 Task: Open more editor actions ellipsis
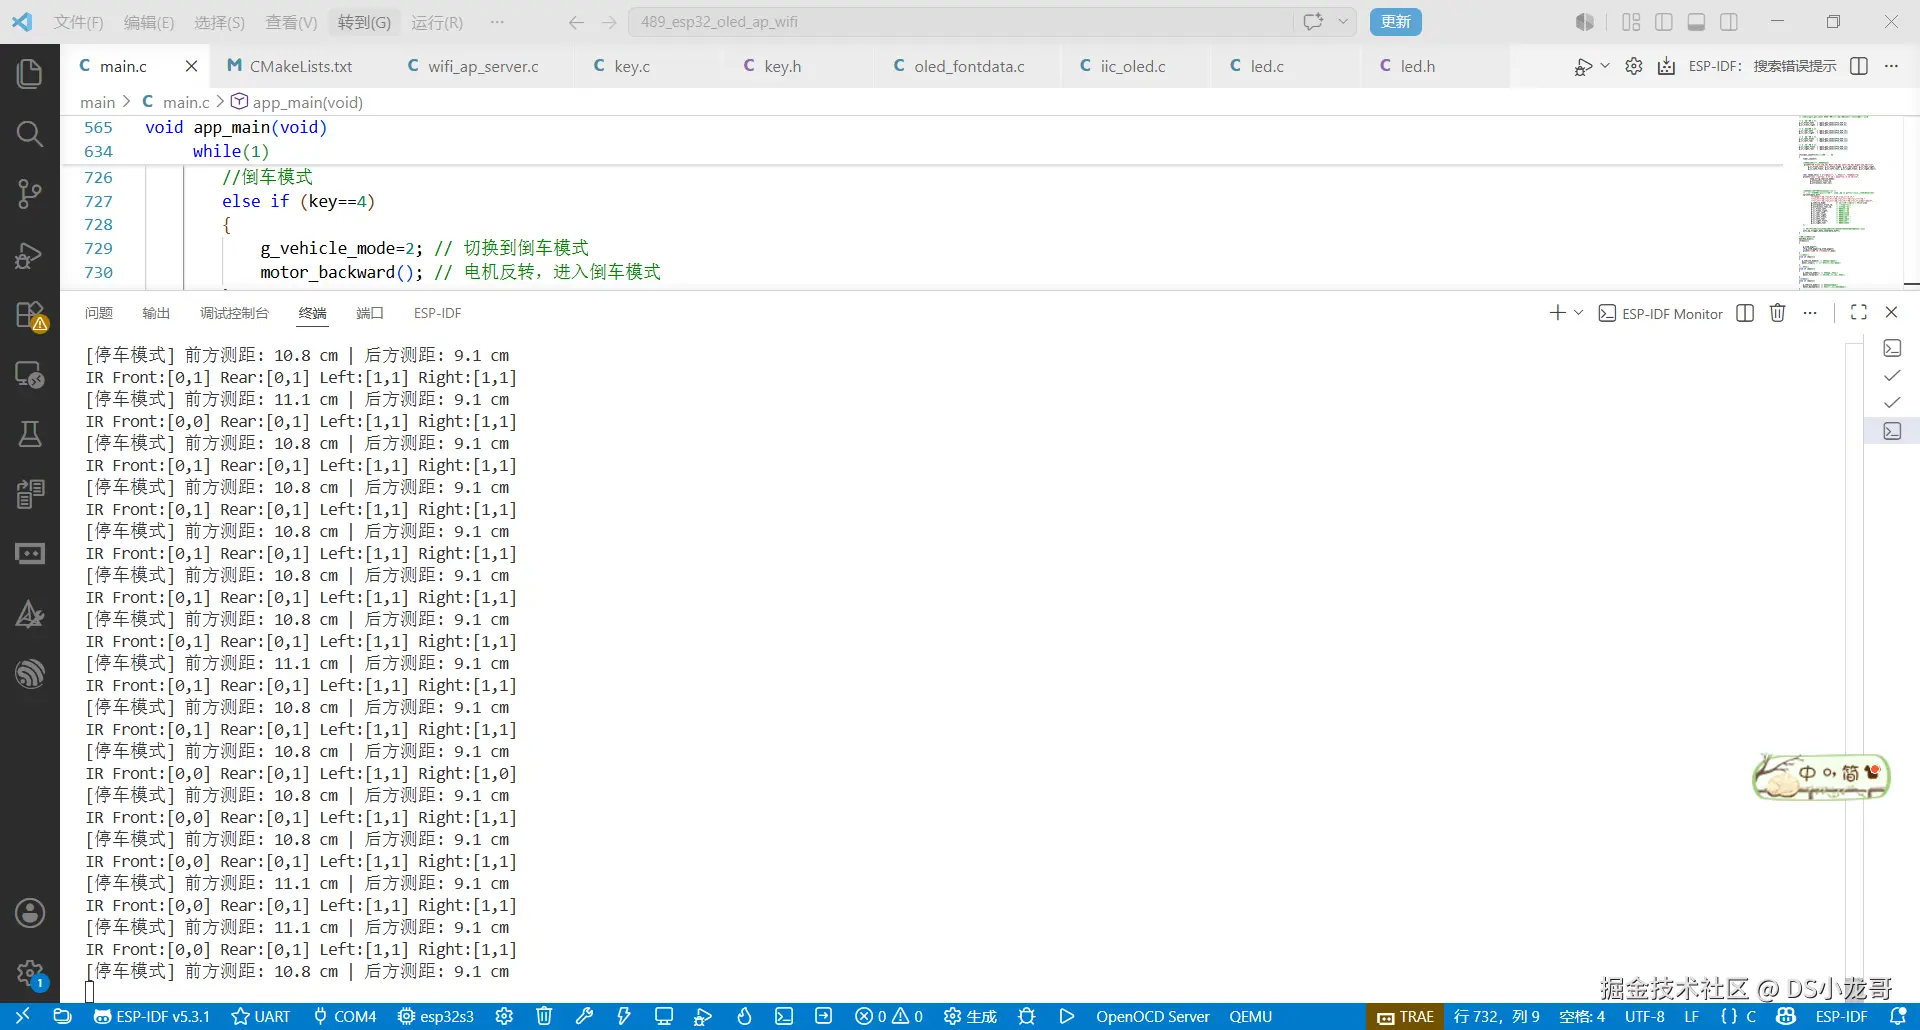(1891, 66)
